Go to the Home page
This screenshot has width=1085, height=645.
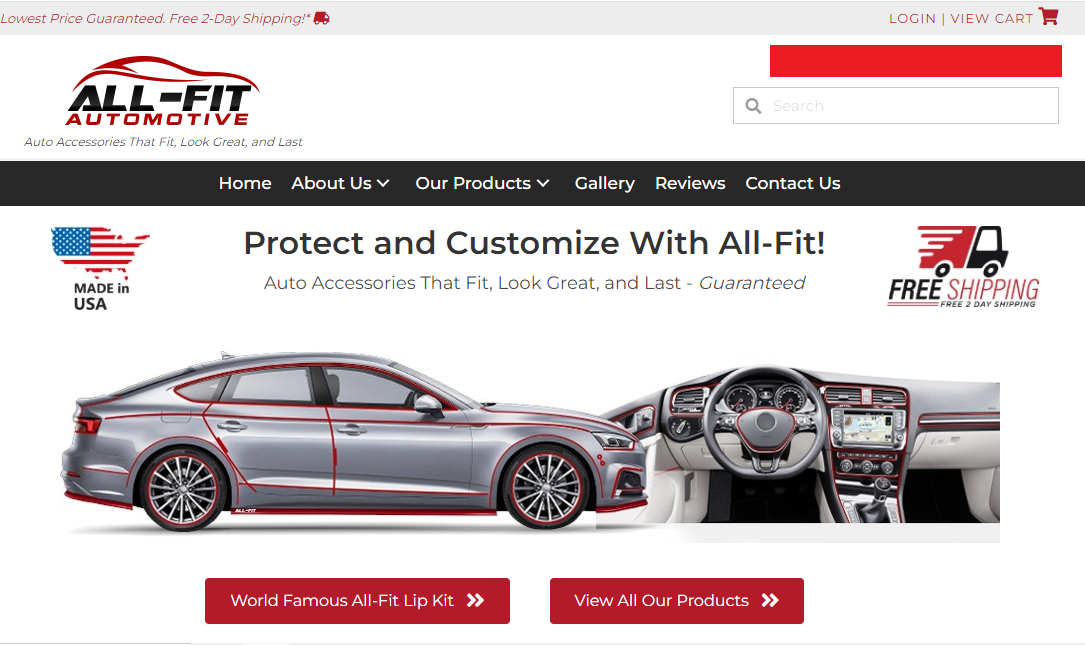(x=245, y=183)
